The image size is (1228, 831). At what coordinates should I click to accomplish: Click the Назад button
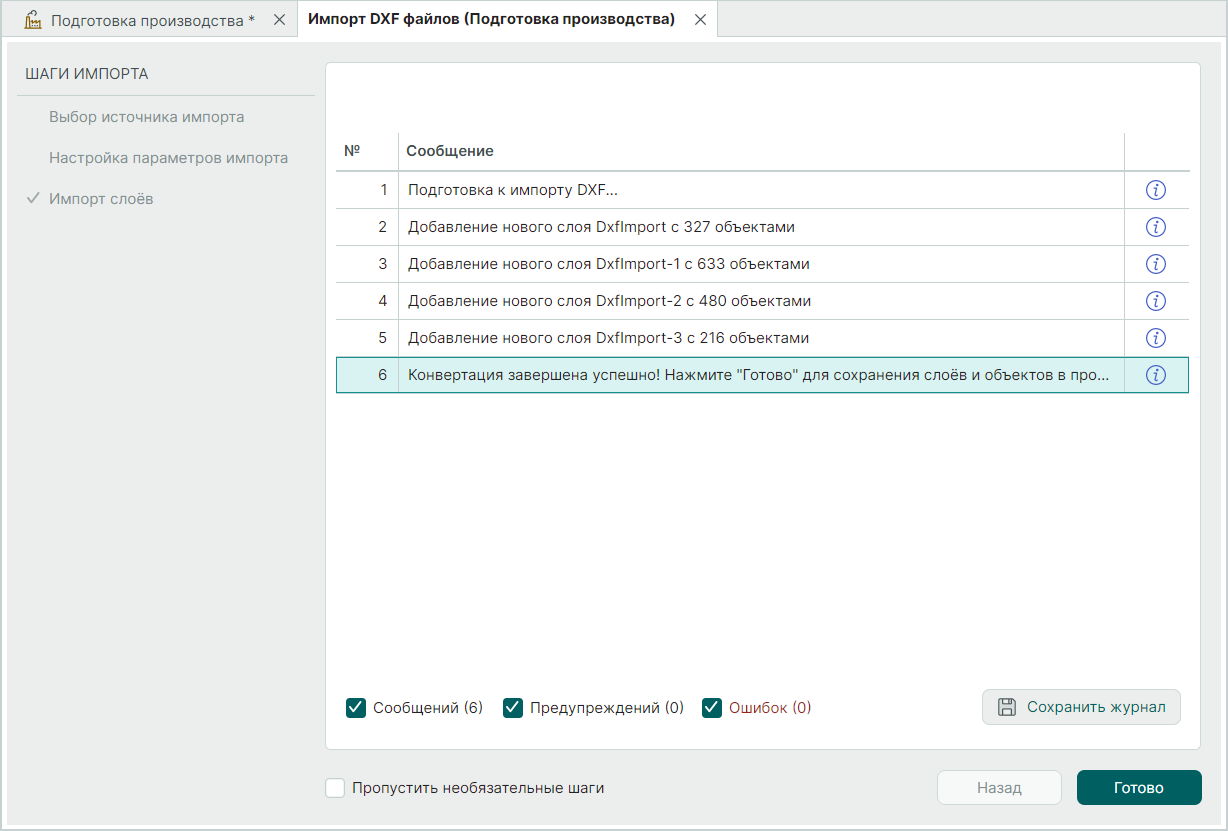999,788
